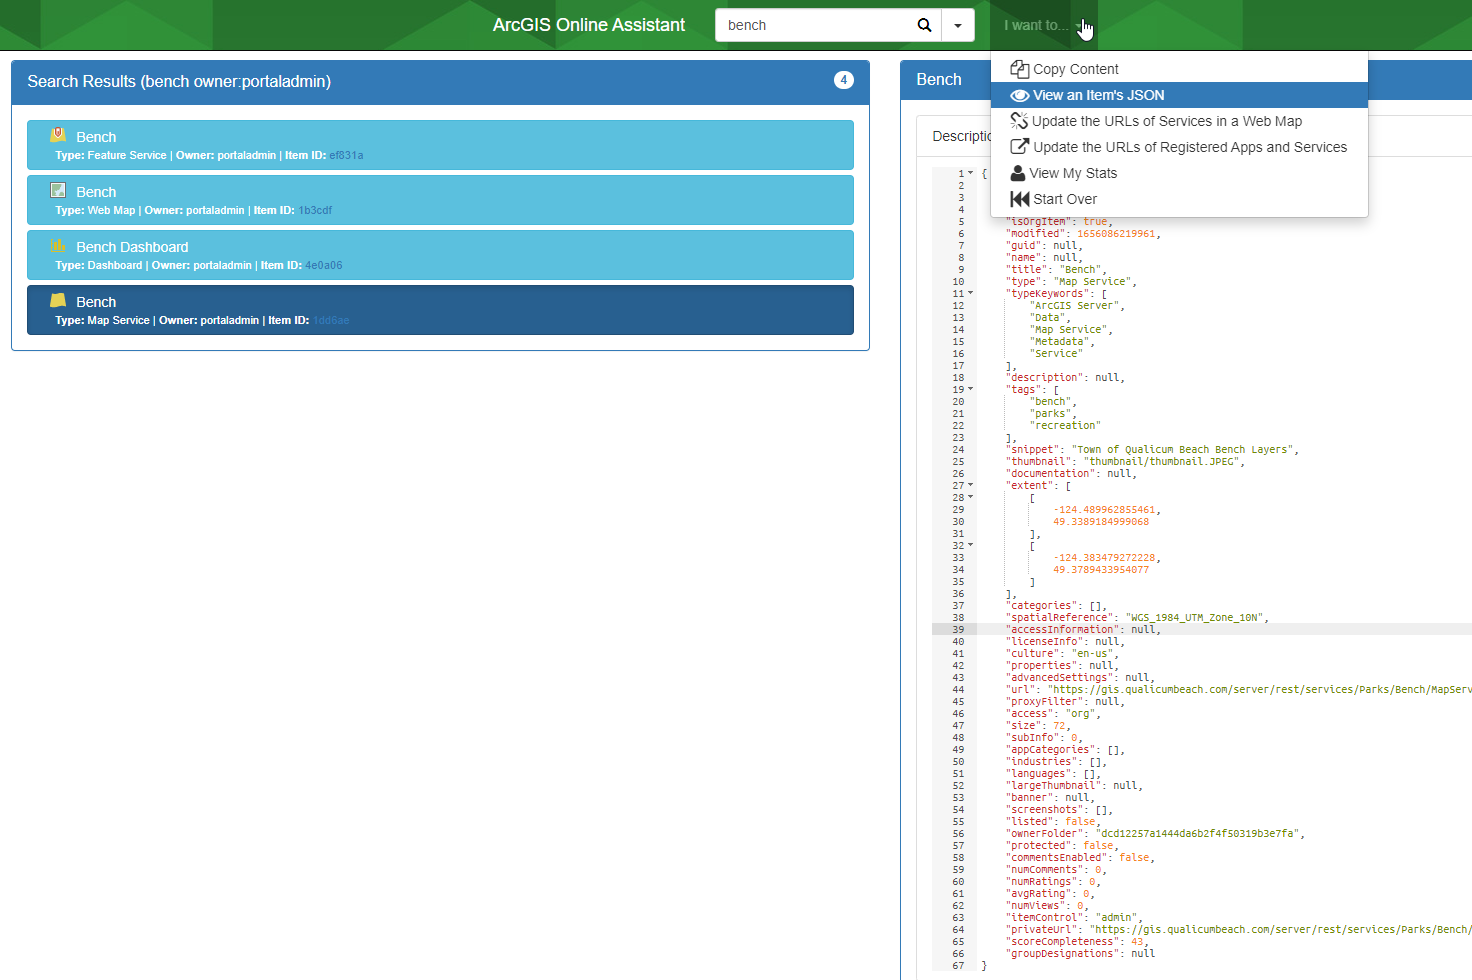Image resolution: width=1472 pixels, height=980 pixels.
Task: Open the search options dropdown arrow
Action: point(958,24)
